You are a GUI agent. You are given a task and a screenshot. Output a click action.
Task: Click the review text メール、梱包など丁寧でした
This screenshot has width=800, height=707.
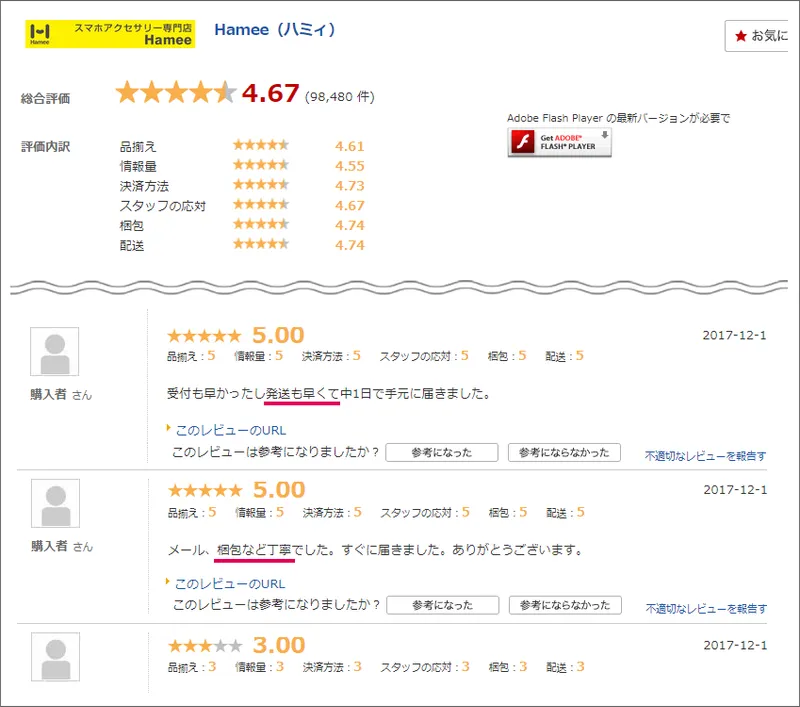click(252, 550)
